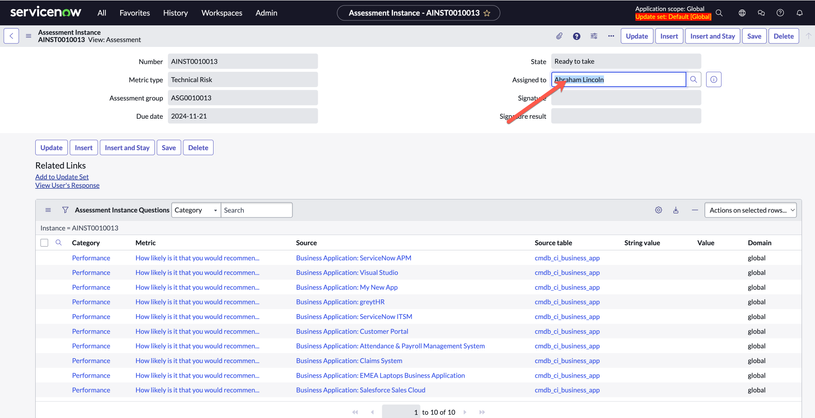Click the personalize form settings icon
815x418 pixels.
click(x=594, y=36)
